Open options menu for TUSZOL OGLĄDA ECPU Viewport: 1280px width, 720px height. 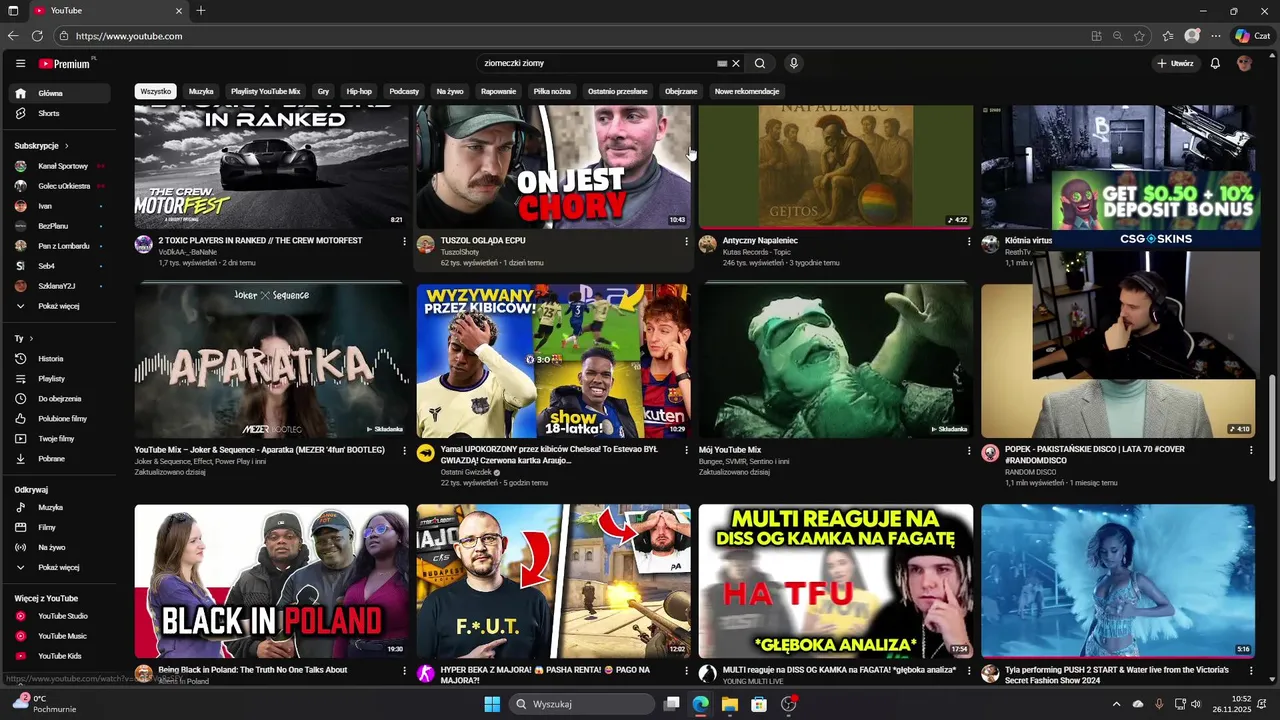686,241
